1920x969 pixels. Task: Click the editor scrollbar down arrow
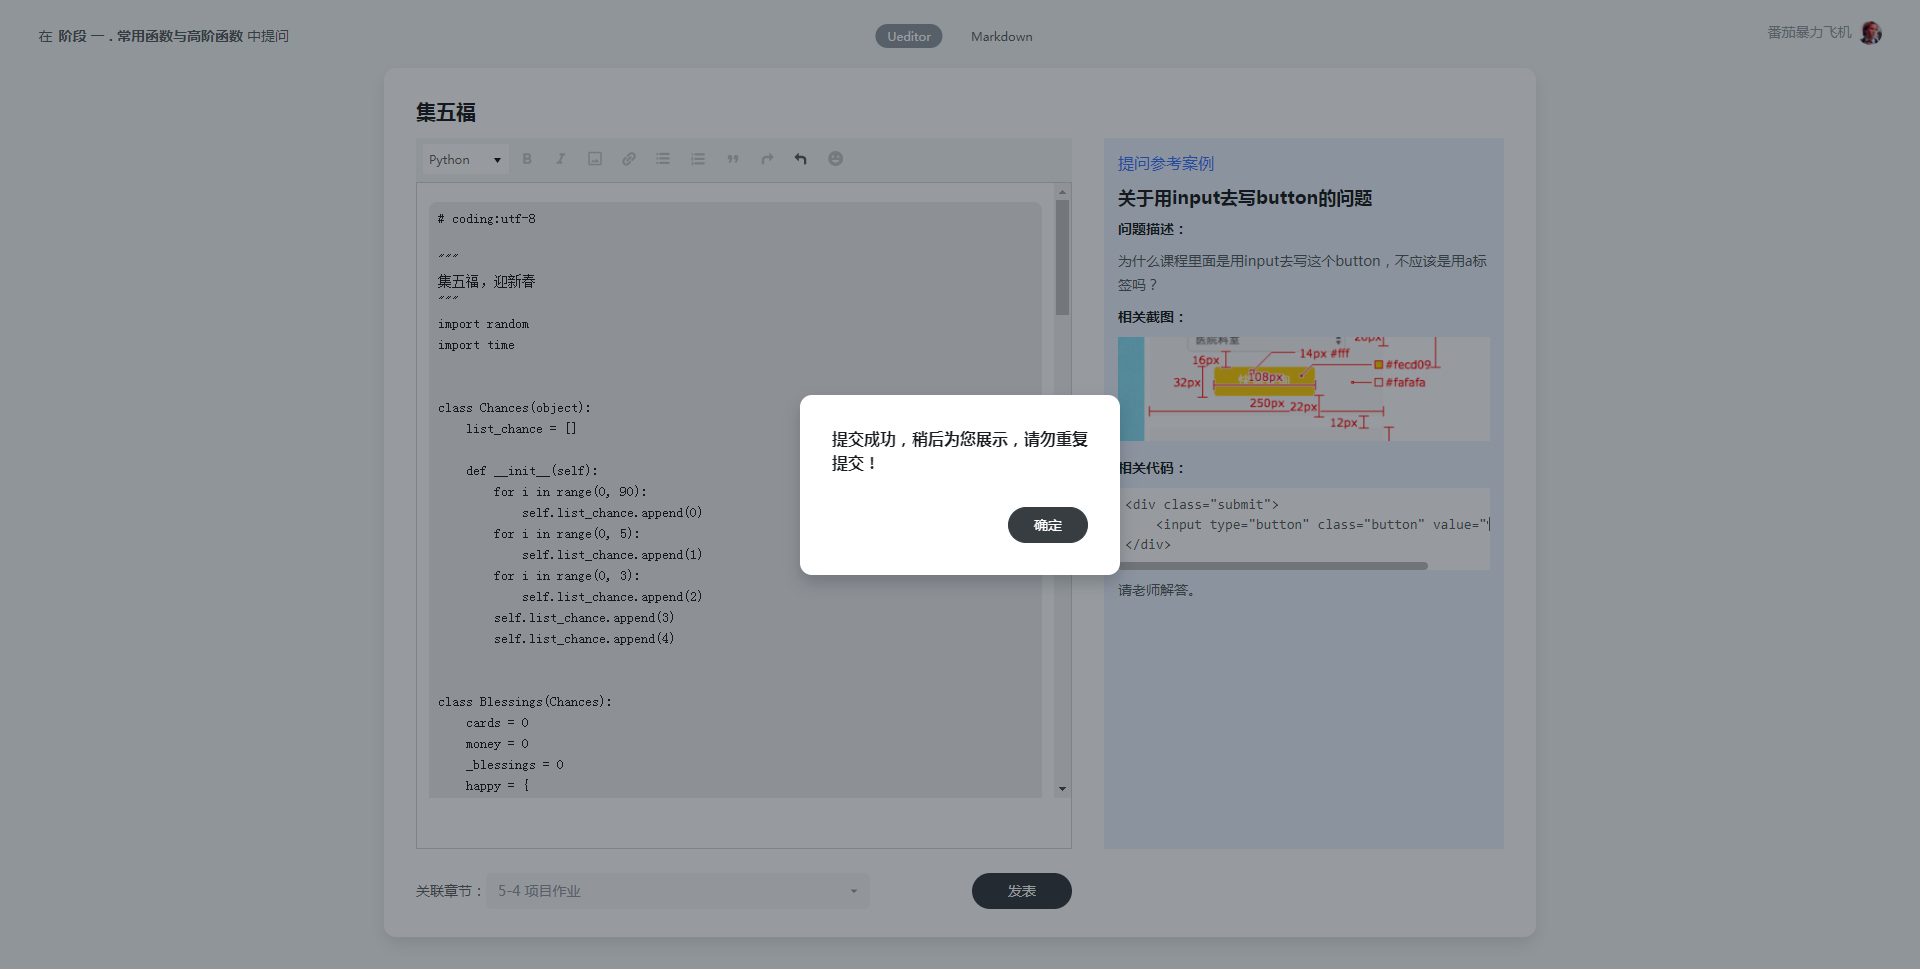click(x=1062, y=789)
